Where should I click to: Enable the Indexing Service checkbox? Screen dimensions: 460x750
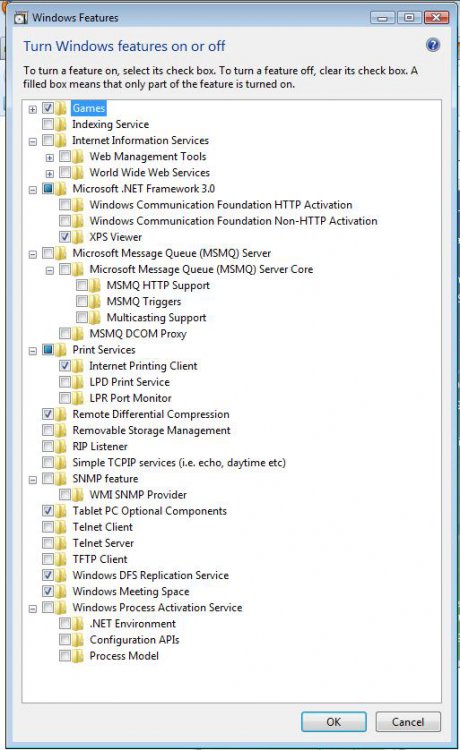[x=48, y=124]
